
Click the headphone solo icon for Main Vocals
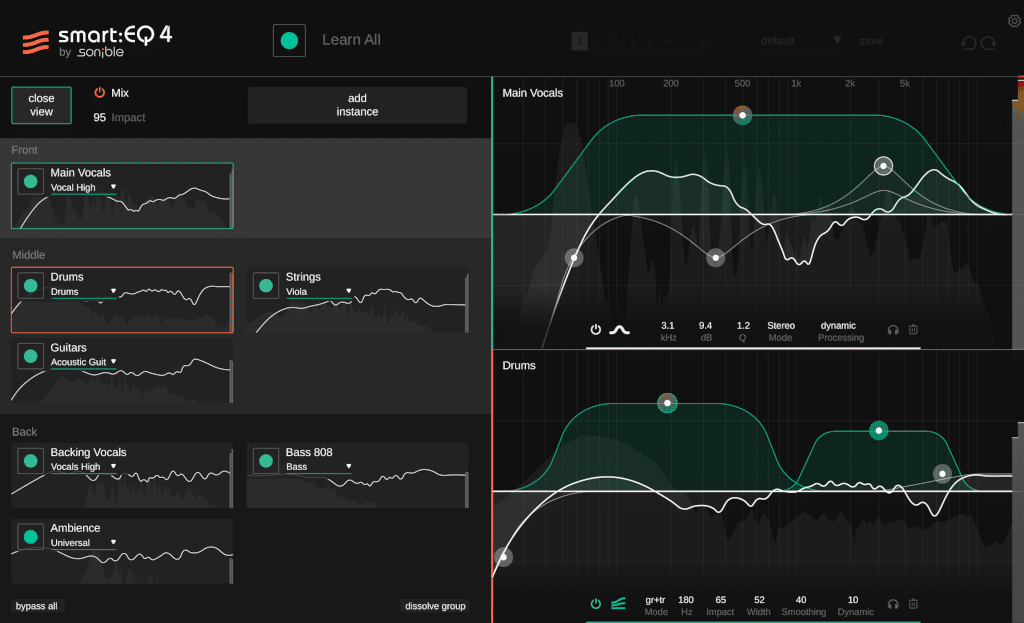pyautogui.click(x=893, y=329)
